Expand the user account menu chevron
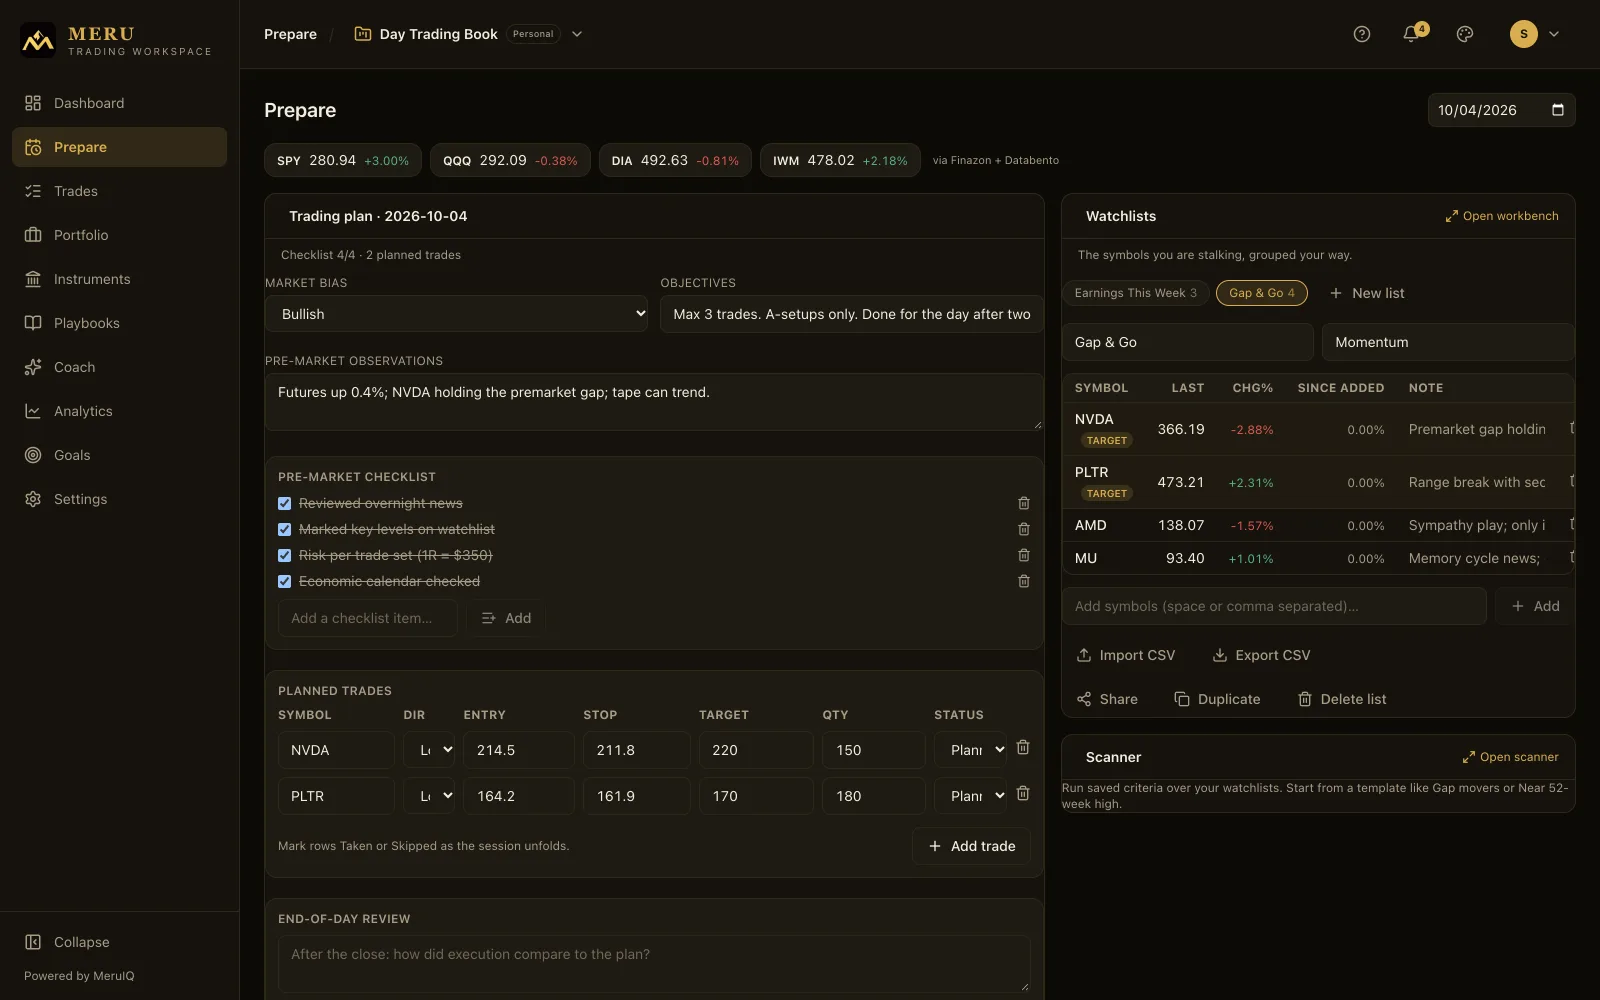 click(x=1554, y=34)
